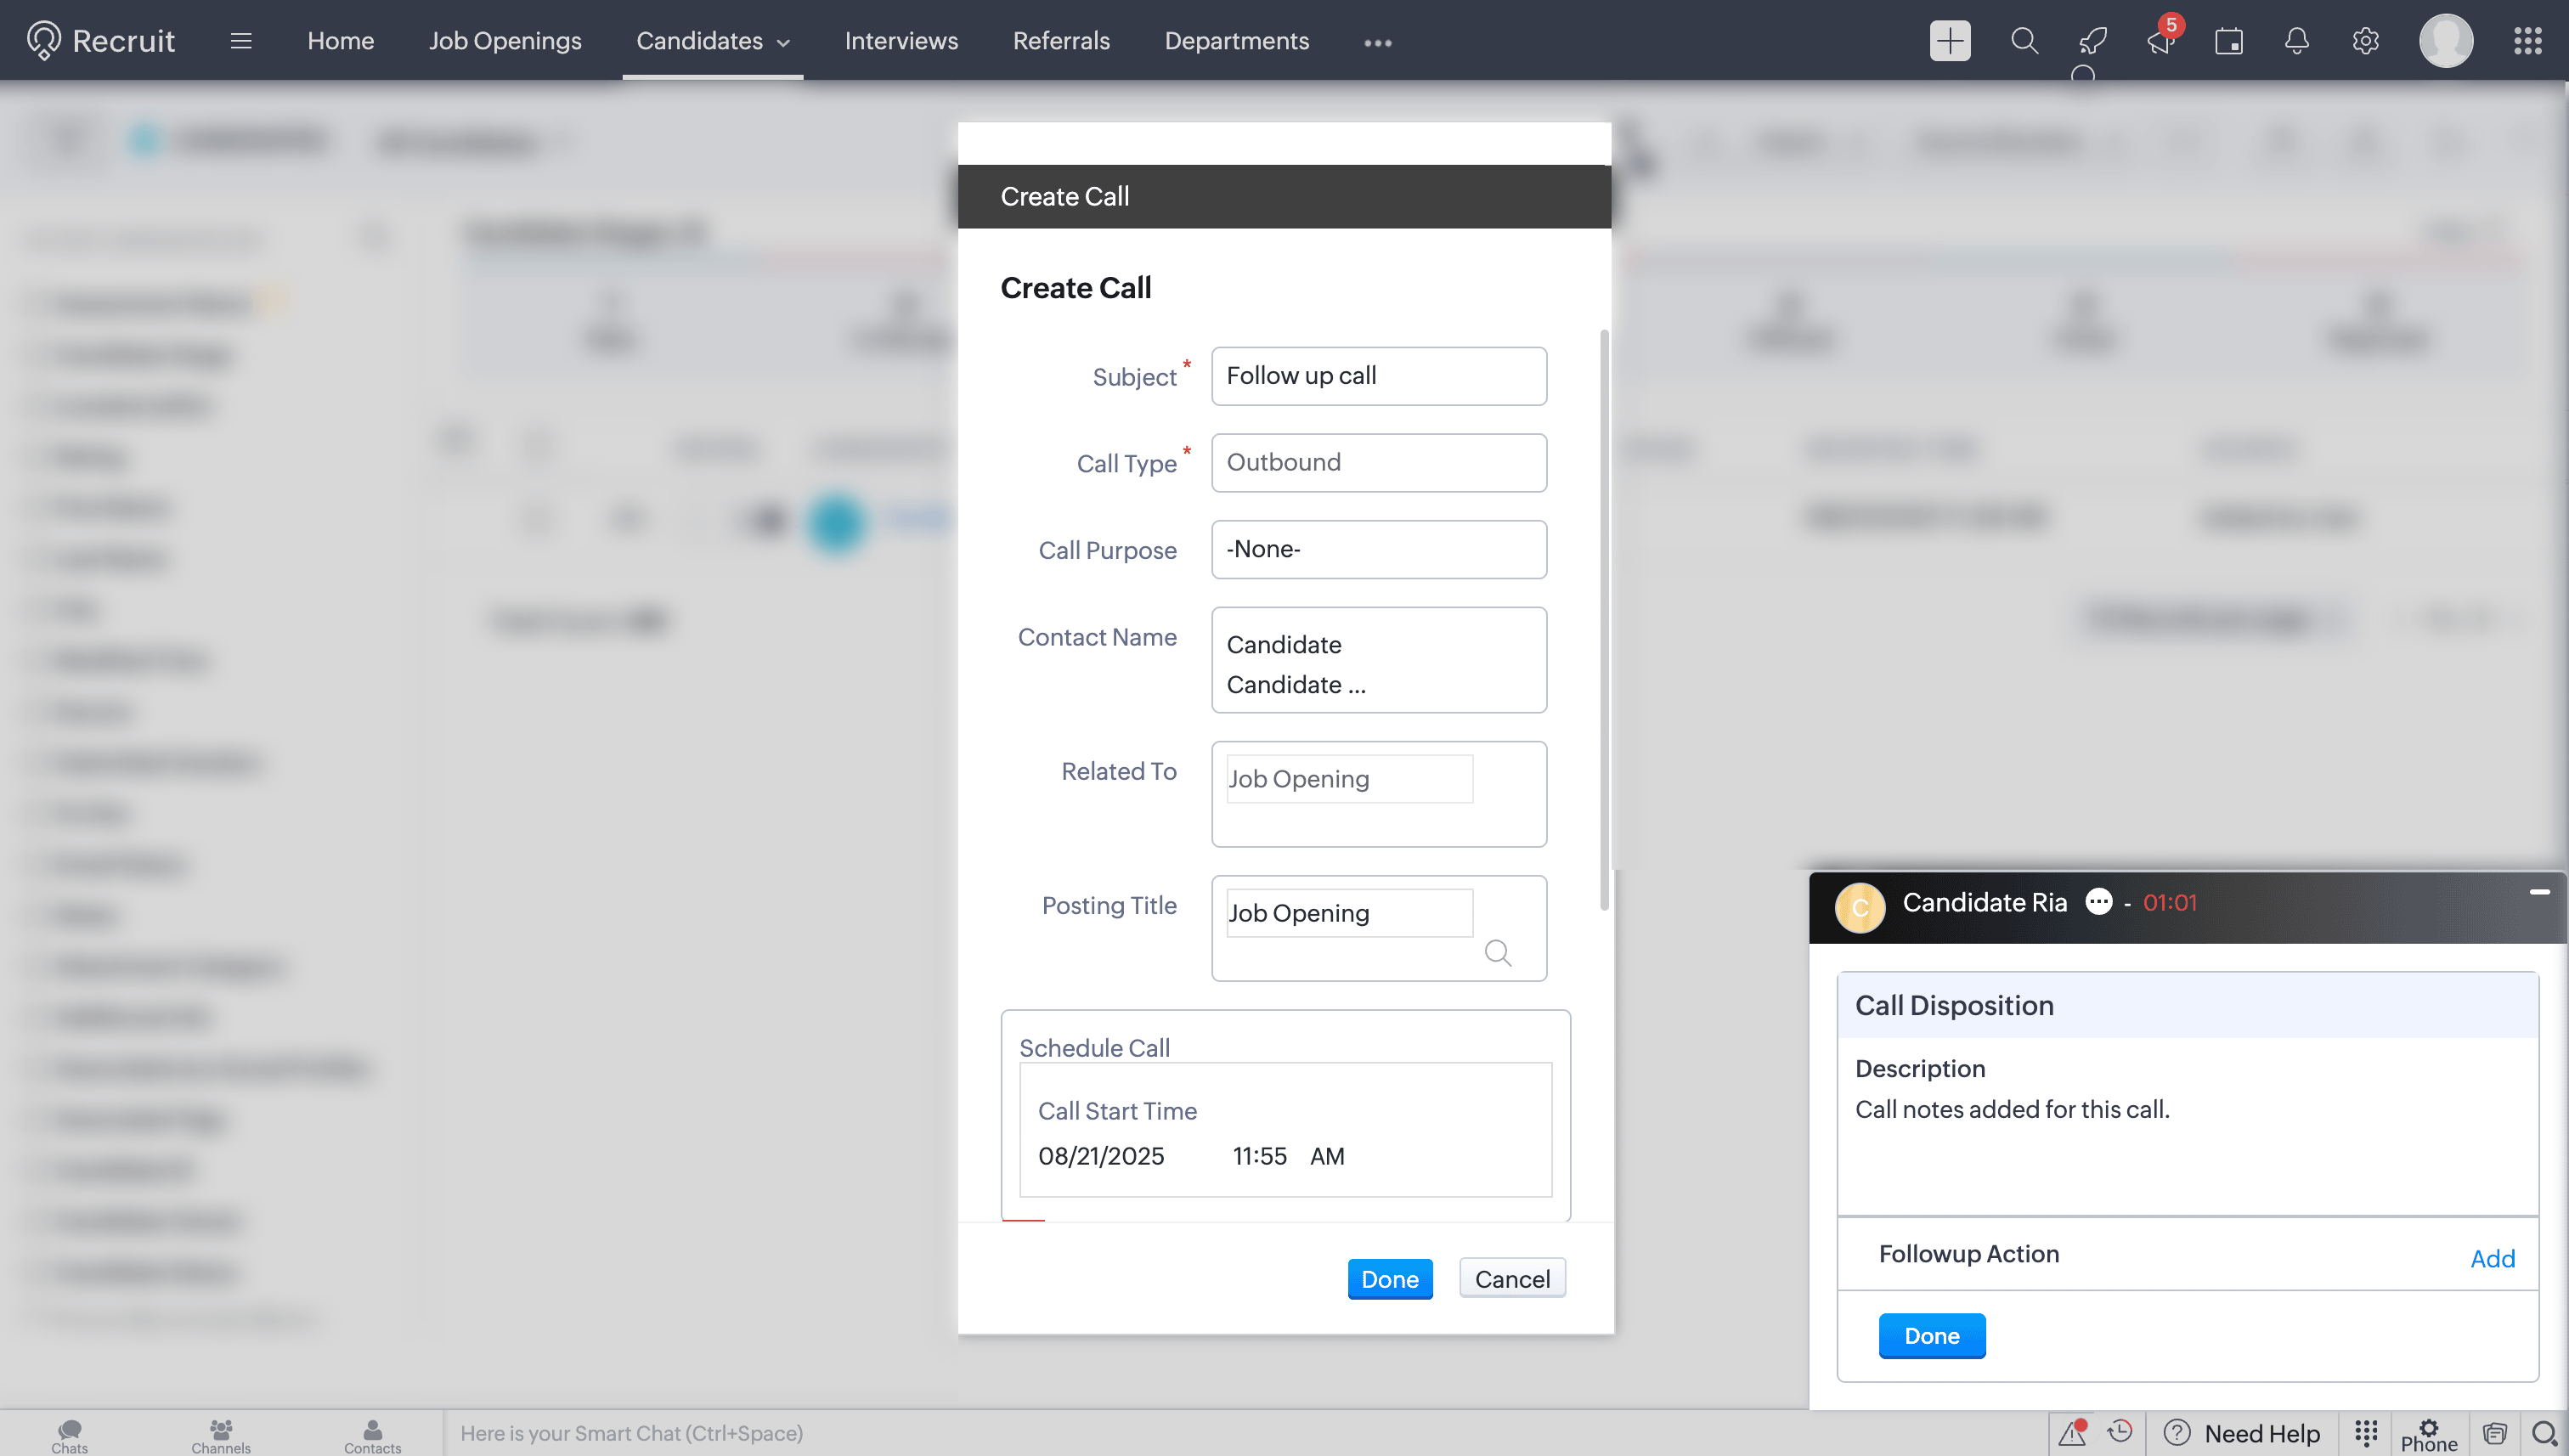Open the calendar icon in top bar

tap(2228, 41)
